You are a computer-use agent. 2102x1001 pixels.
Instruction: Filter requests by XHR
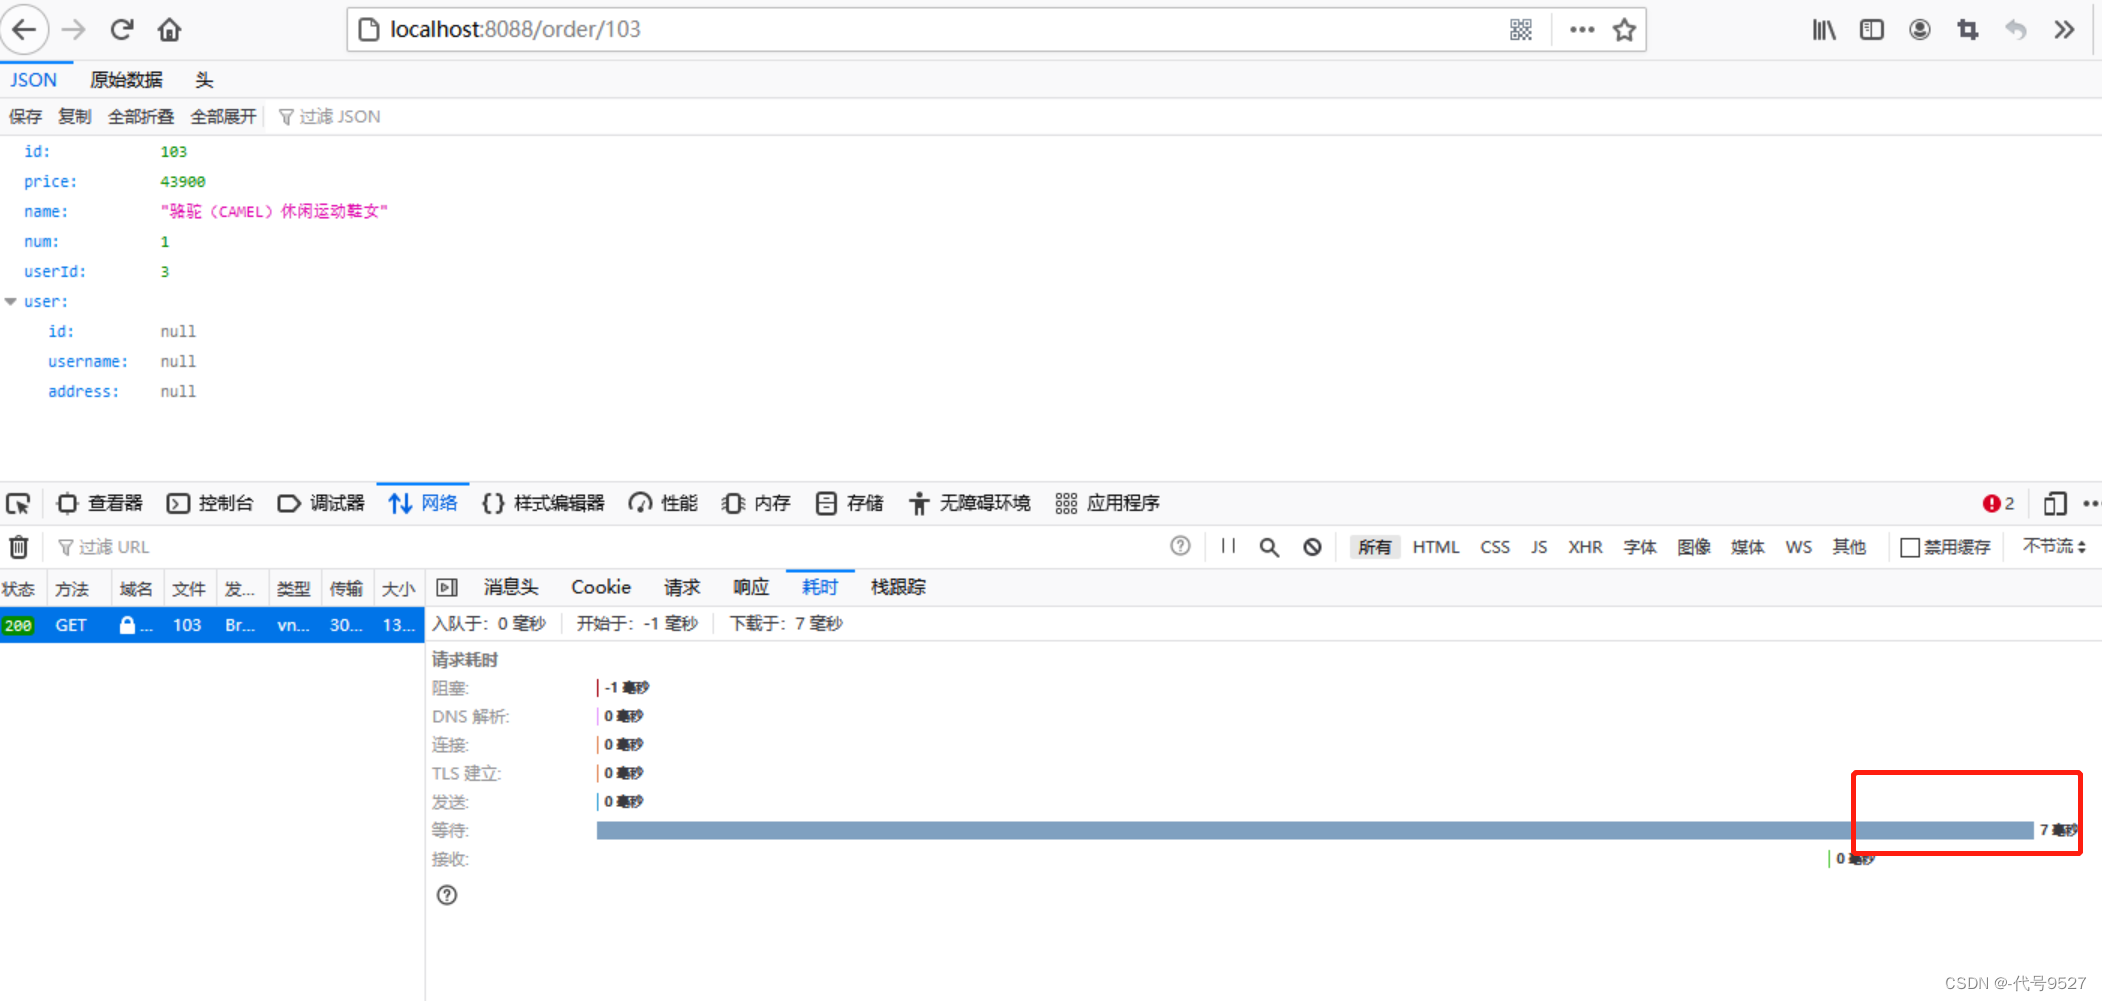click(1585, 547)
